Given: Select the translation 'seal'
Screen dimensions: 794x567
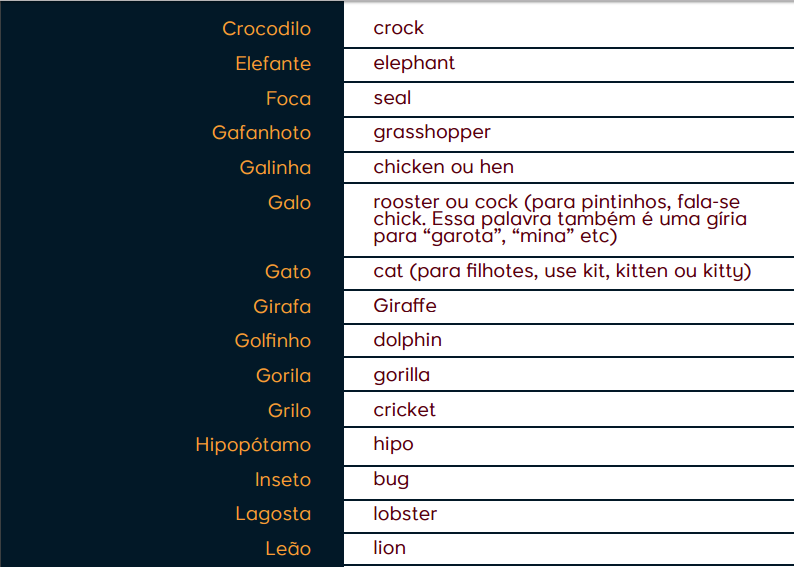Looking at the screenshot, I should coord(392,98).
